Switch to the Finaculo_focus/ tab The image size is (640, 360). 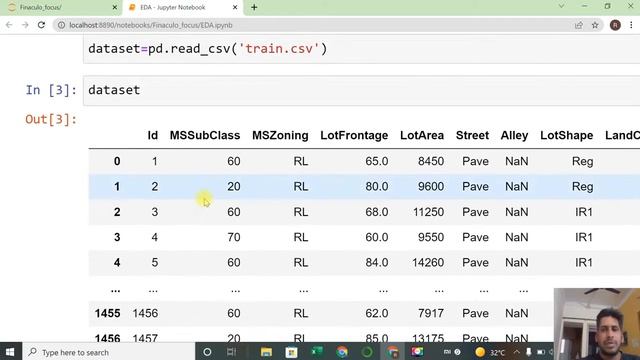[x=61, y=8]
